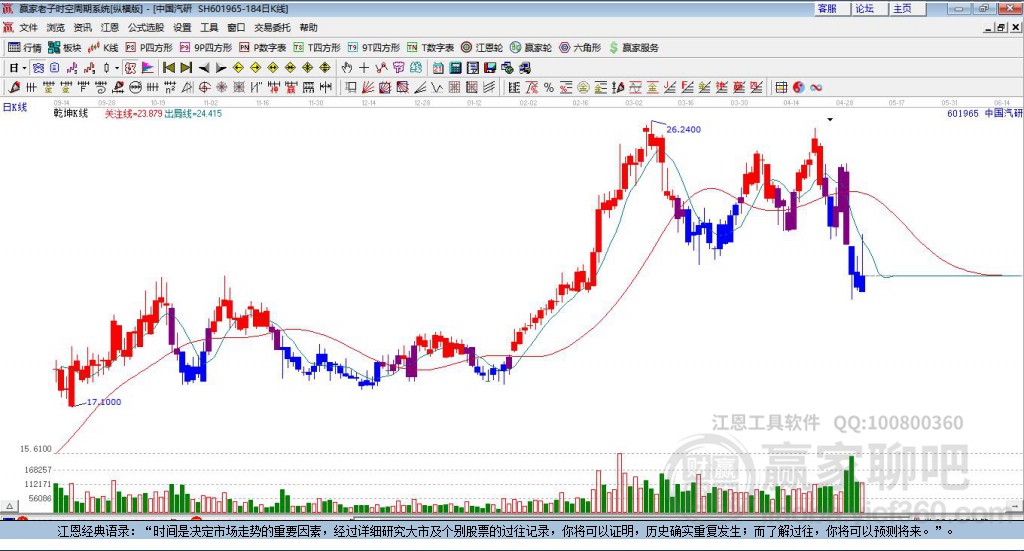
Task: Open the 交易委托 menu
Action: pyautogui.click(x=272, y=27)
